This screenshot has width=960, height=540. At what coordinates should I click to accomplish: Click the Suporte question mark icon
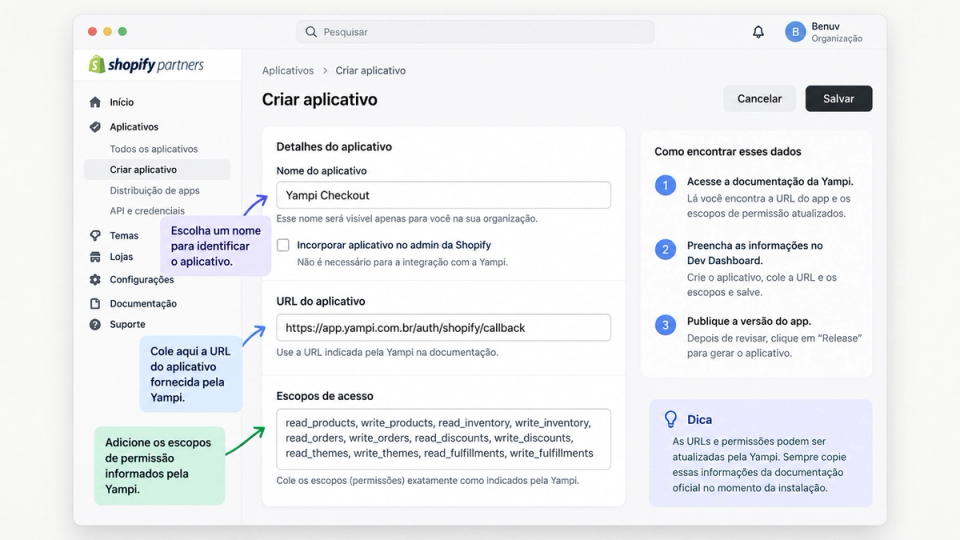tap(95, 324)
